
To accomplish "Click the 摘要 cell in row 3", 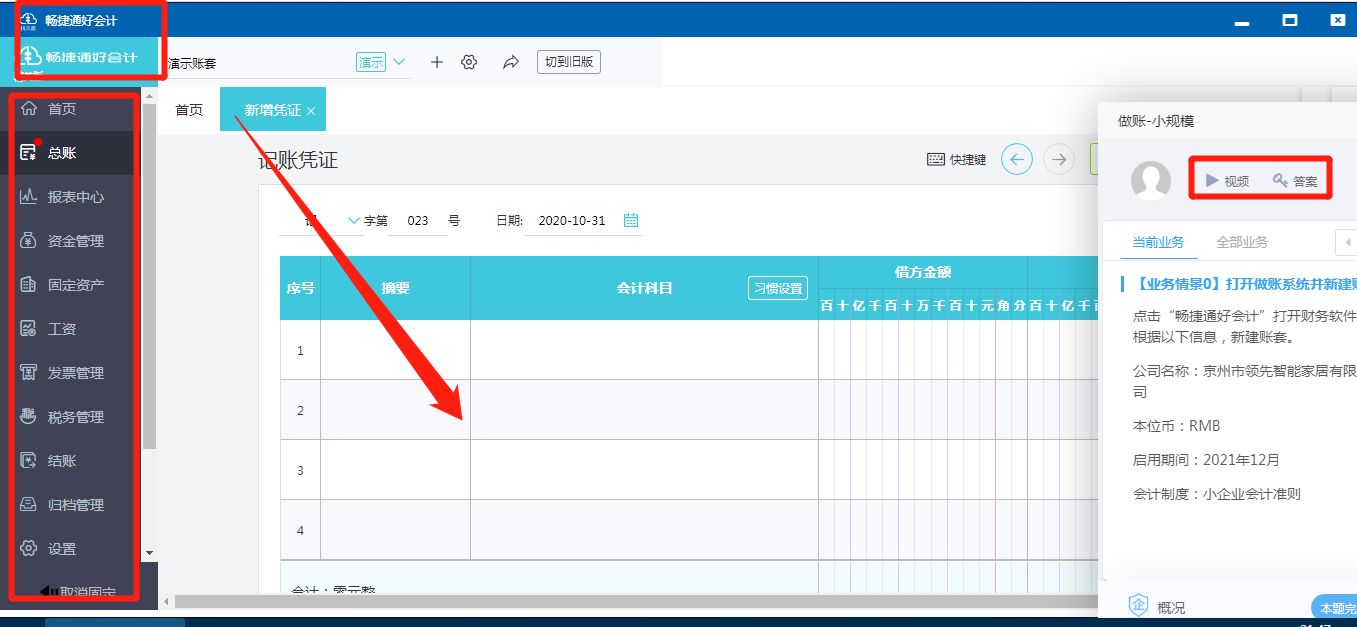I will [x=395, y=470].
